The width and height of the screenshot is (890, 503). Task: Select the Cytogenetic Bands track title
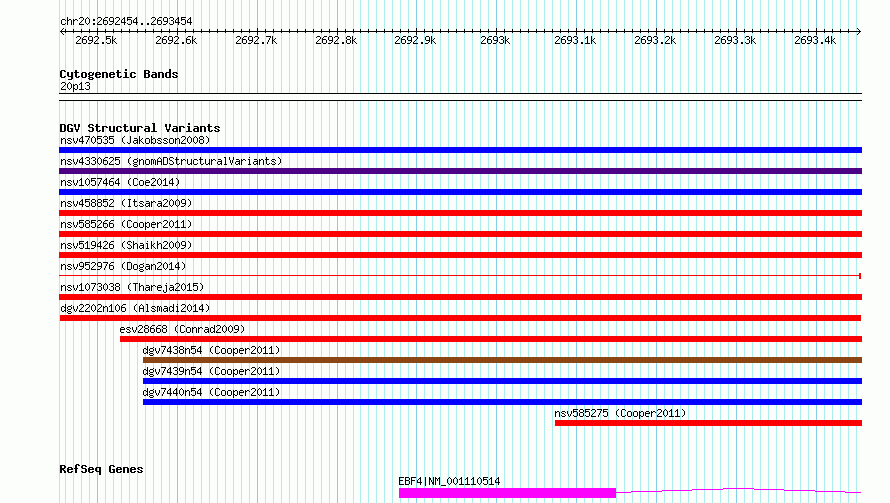coord(119,74)
